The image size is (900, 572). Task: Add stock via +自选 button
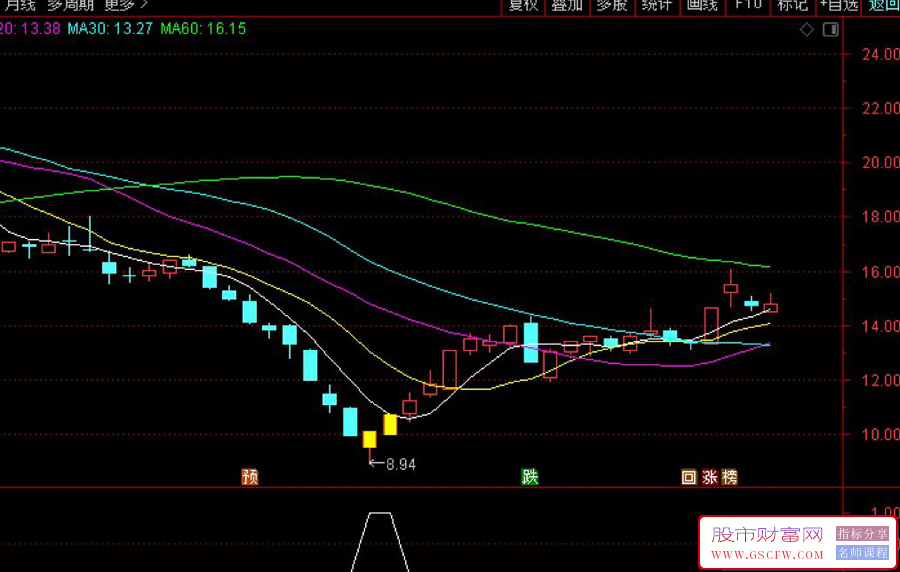(839, 5)
